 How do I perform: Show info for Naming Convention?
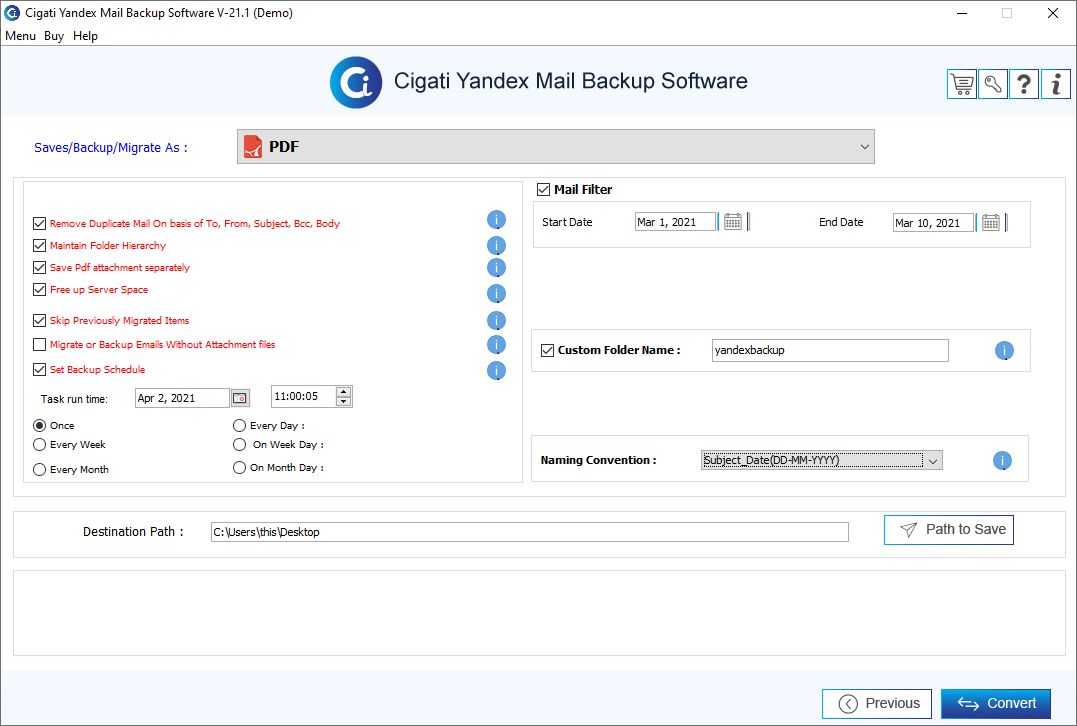click(1002, 461)
